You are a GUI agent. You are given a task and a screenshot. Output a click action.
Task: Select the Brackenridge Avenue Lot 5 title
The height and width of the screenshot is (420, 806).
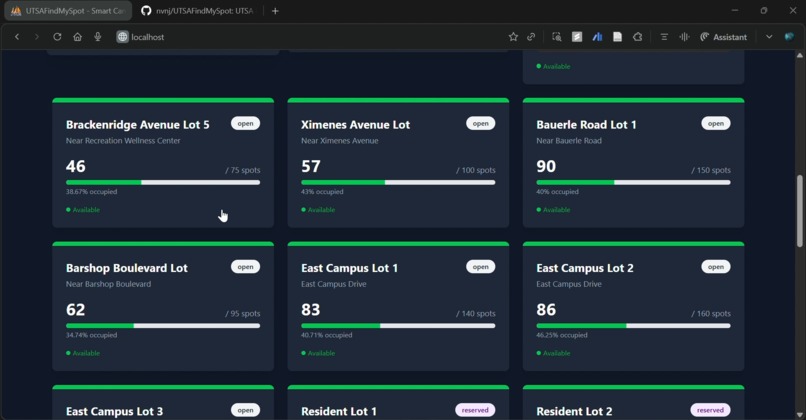pyautogui.click(x=138, y=125)
